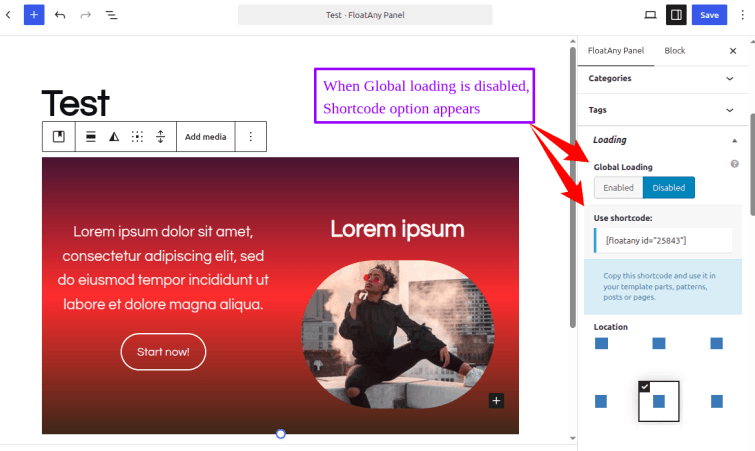The width and height of the screenshot is (755, 451).
Task: Set Global Loading to Enabled
Action: coord(618,188)
